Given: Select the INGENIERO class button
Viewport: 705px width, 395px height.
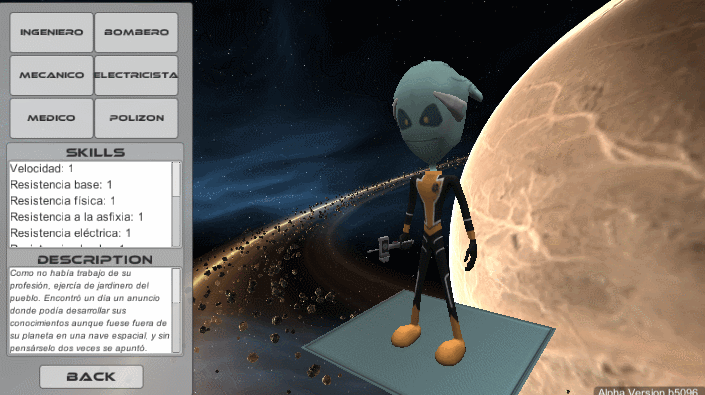Looking at the screenshot, I should tap(51, 32).
